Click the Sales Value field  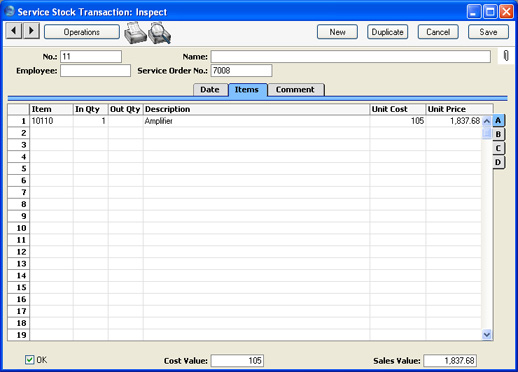(450, 361)
